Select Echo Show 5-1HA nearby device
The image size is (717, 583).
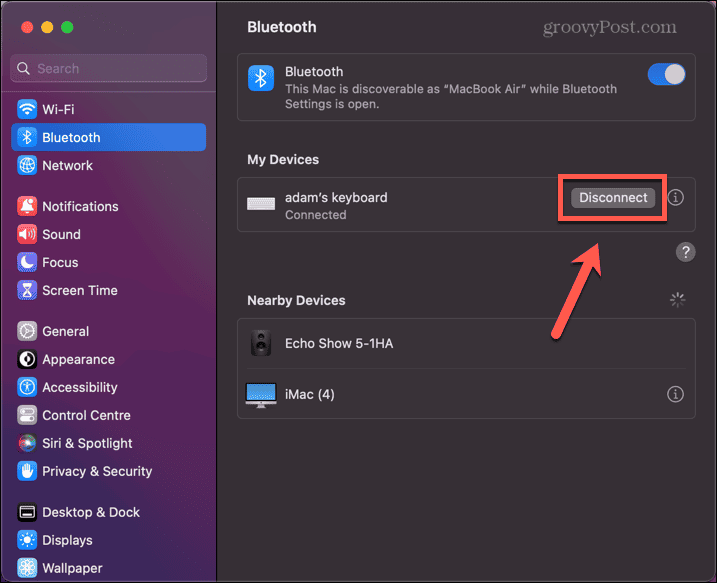(466, 343)
